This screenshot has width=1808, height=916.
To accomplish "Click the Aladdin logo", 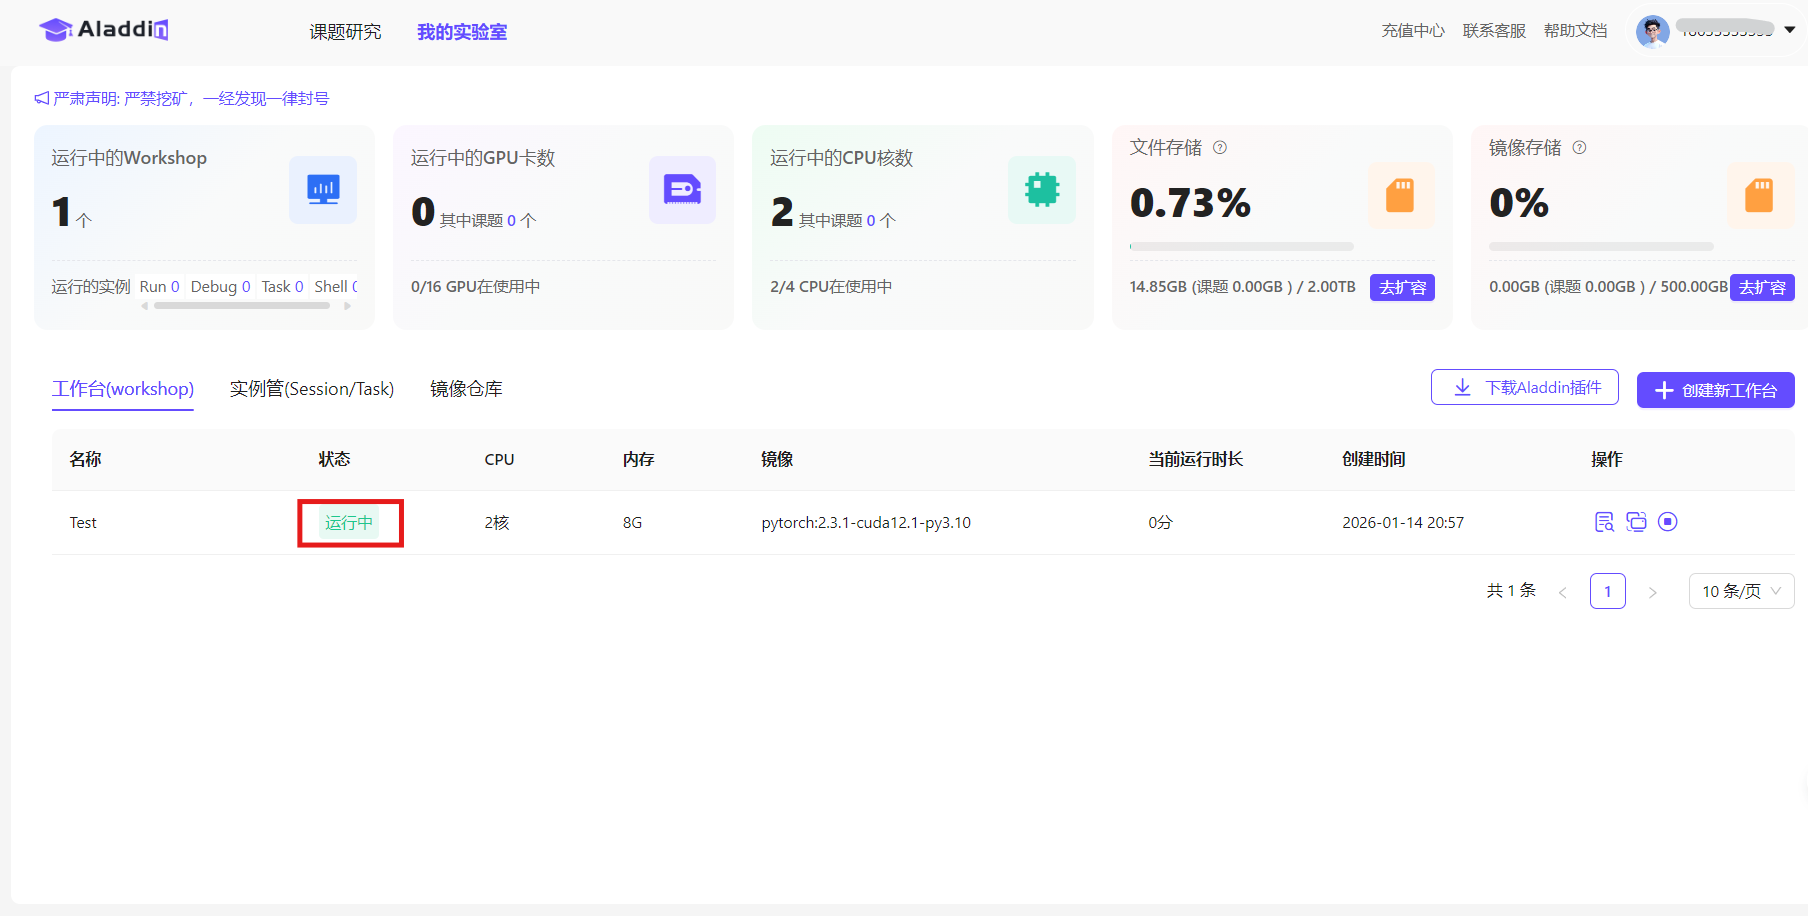I will click(x=104, y=30).
